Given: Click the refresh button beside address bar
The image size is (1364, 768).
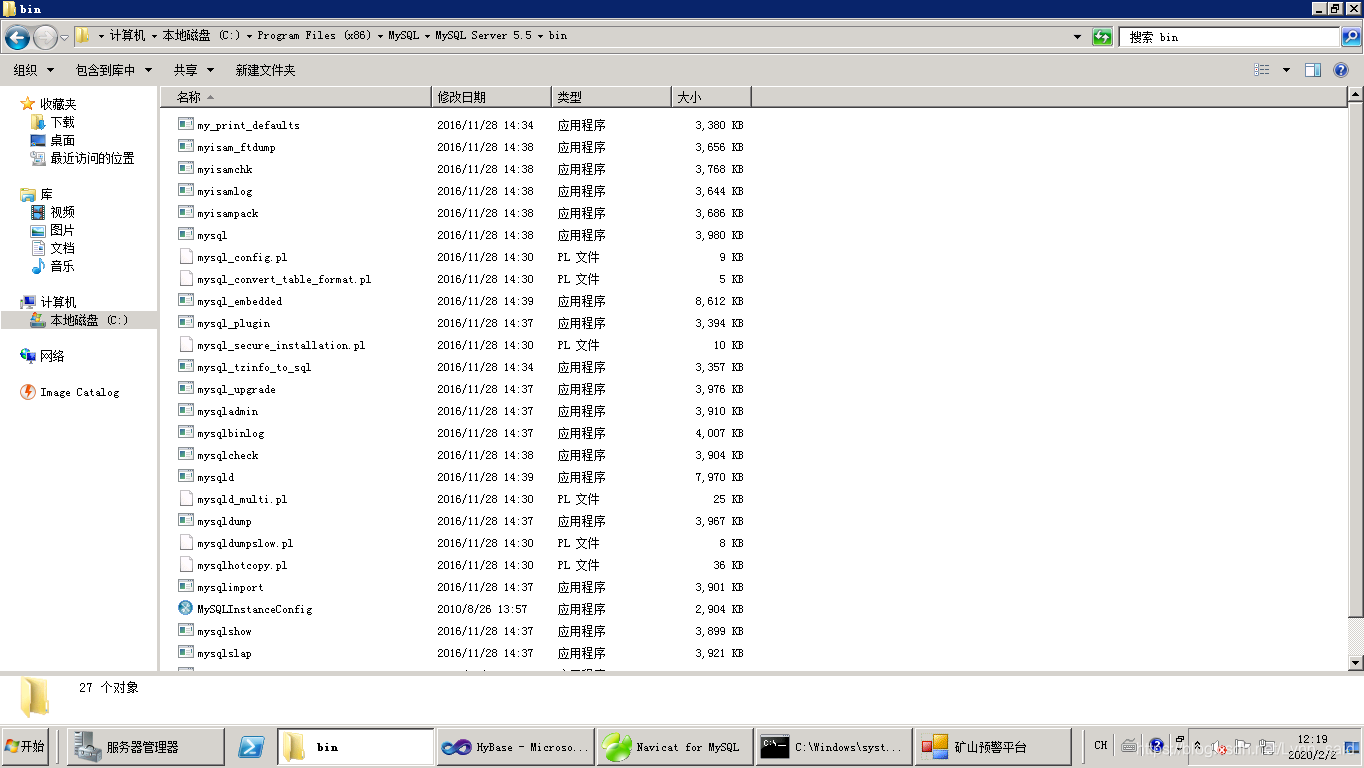Looking at the screenshot, I should click(1102, 37).
